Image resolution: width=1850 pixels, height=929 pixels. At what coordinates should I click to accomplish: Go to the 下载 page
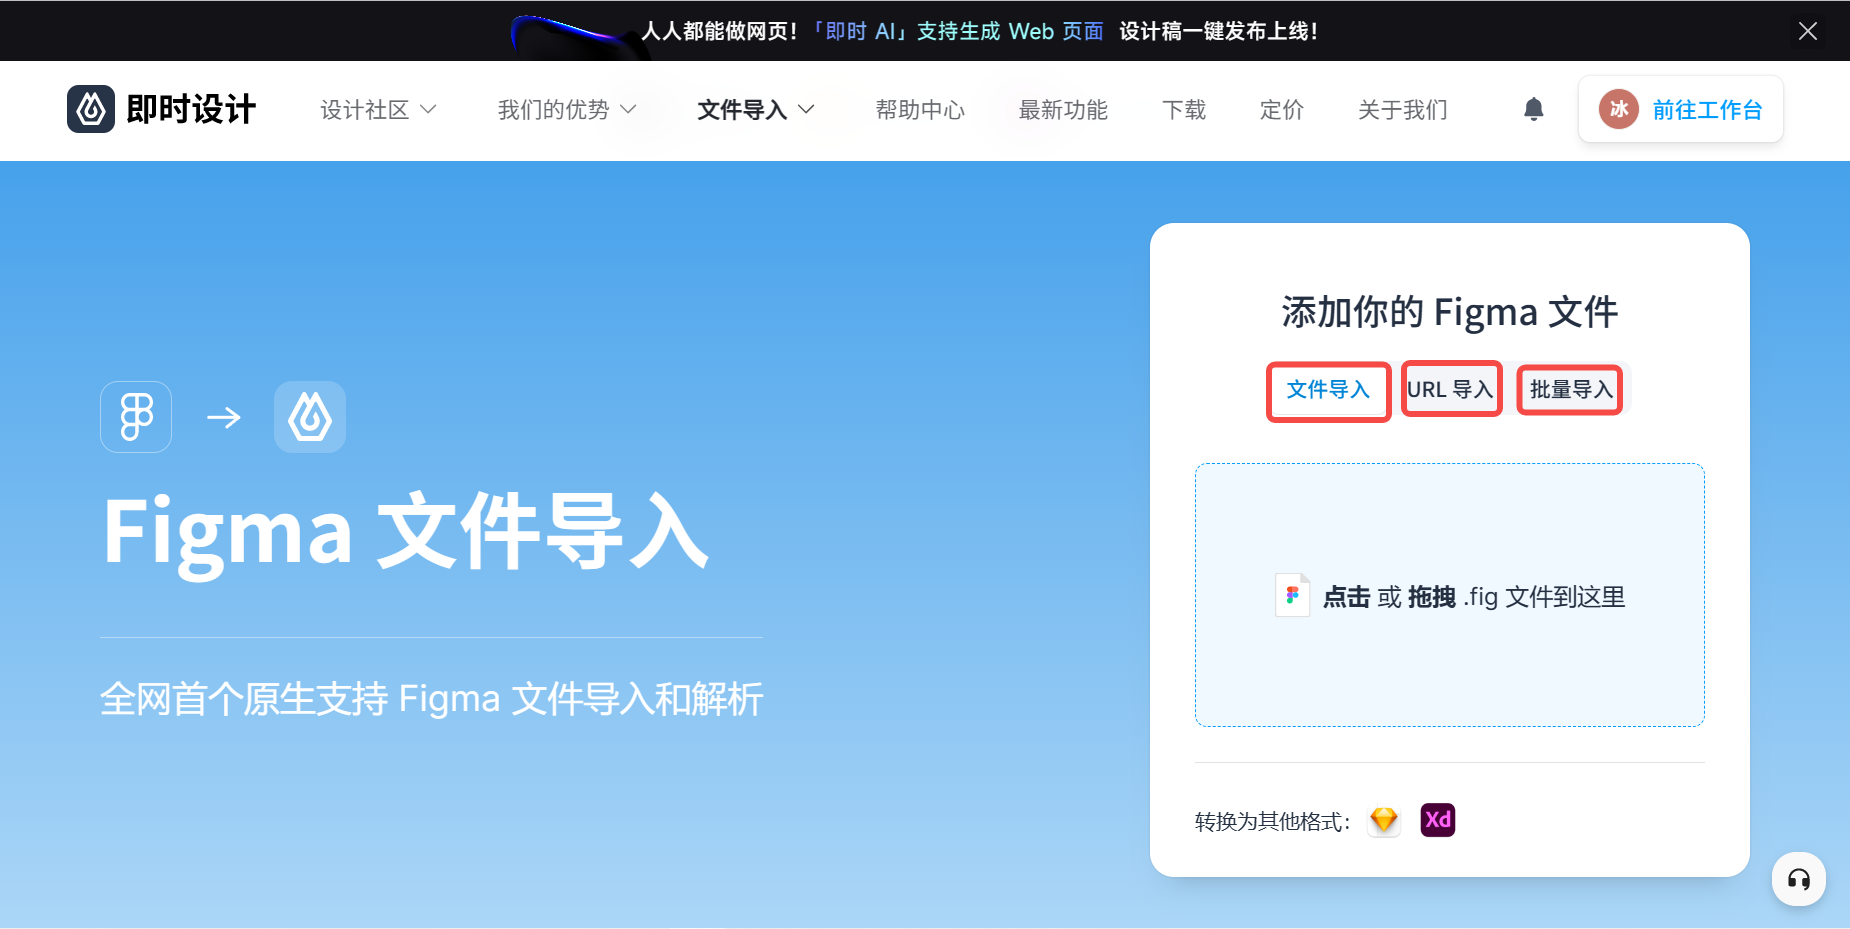click(1184, 110)
